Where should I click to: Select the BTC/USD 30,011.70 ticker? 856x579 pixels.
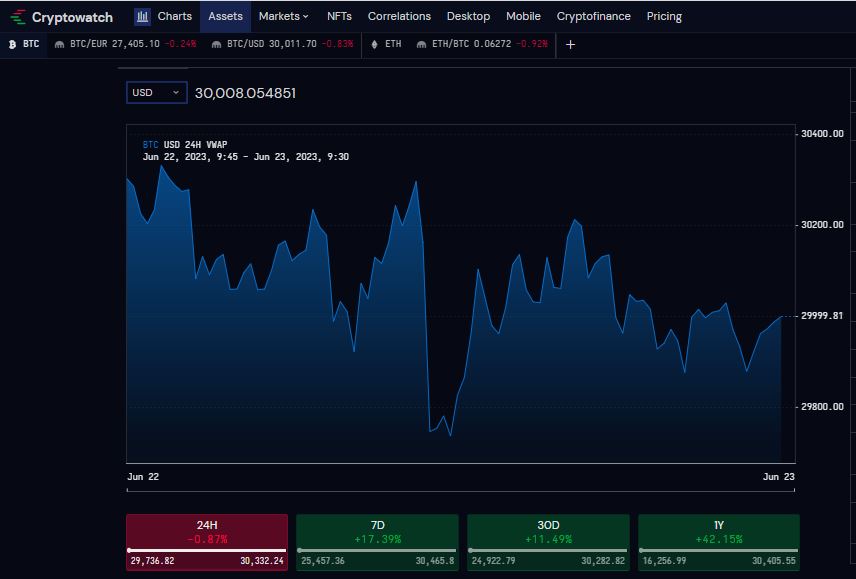pyautogui.click(x=283, y=44)
